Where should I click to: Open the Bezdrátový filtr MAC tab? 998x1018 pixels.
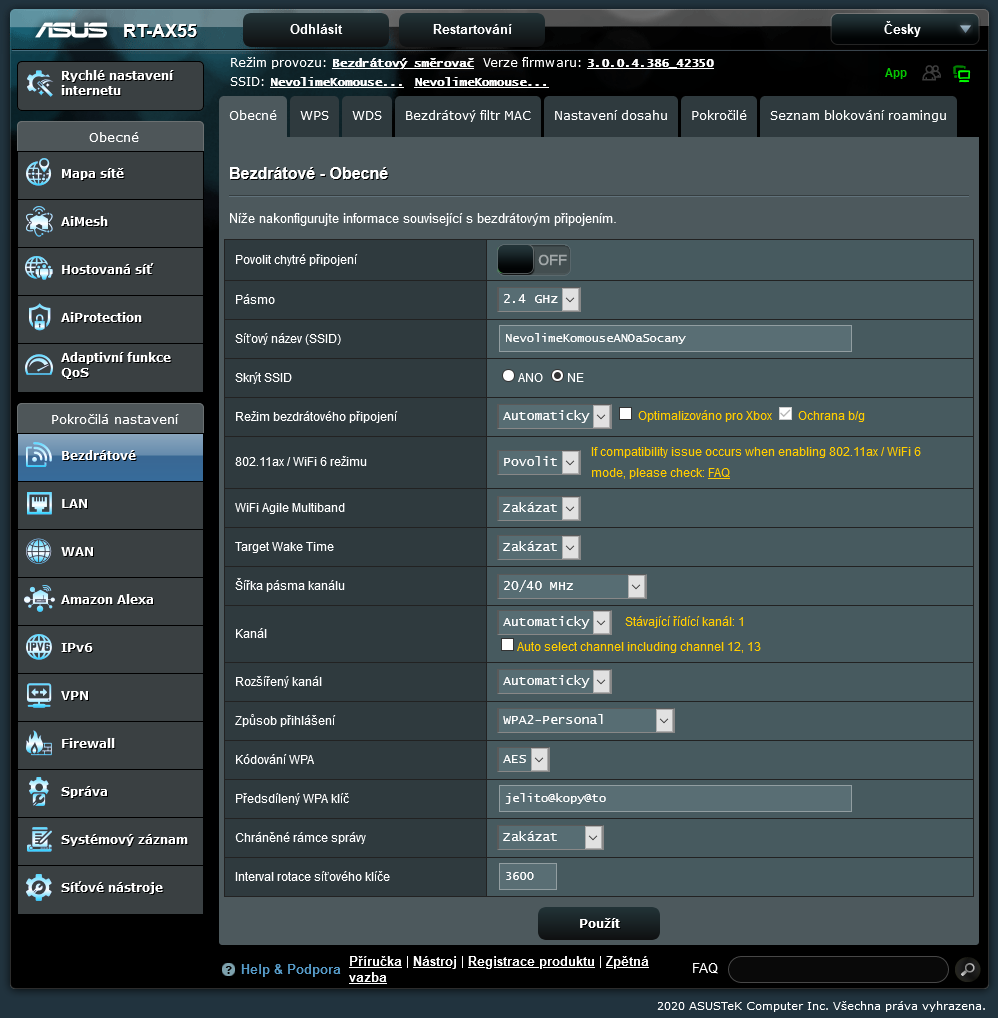pyautogui.click(x=467, y=116)
